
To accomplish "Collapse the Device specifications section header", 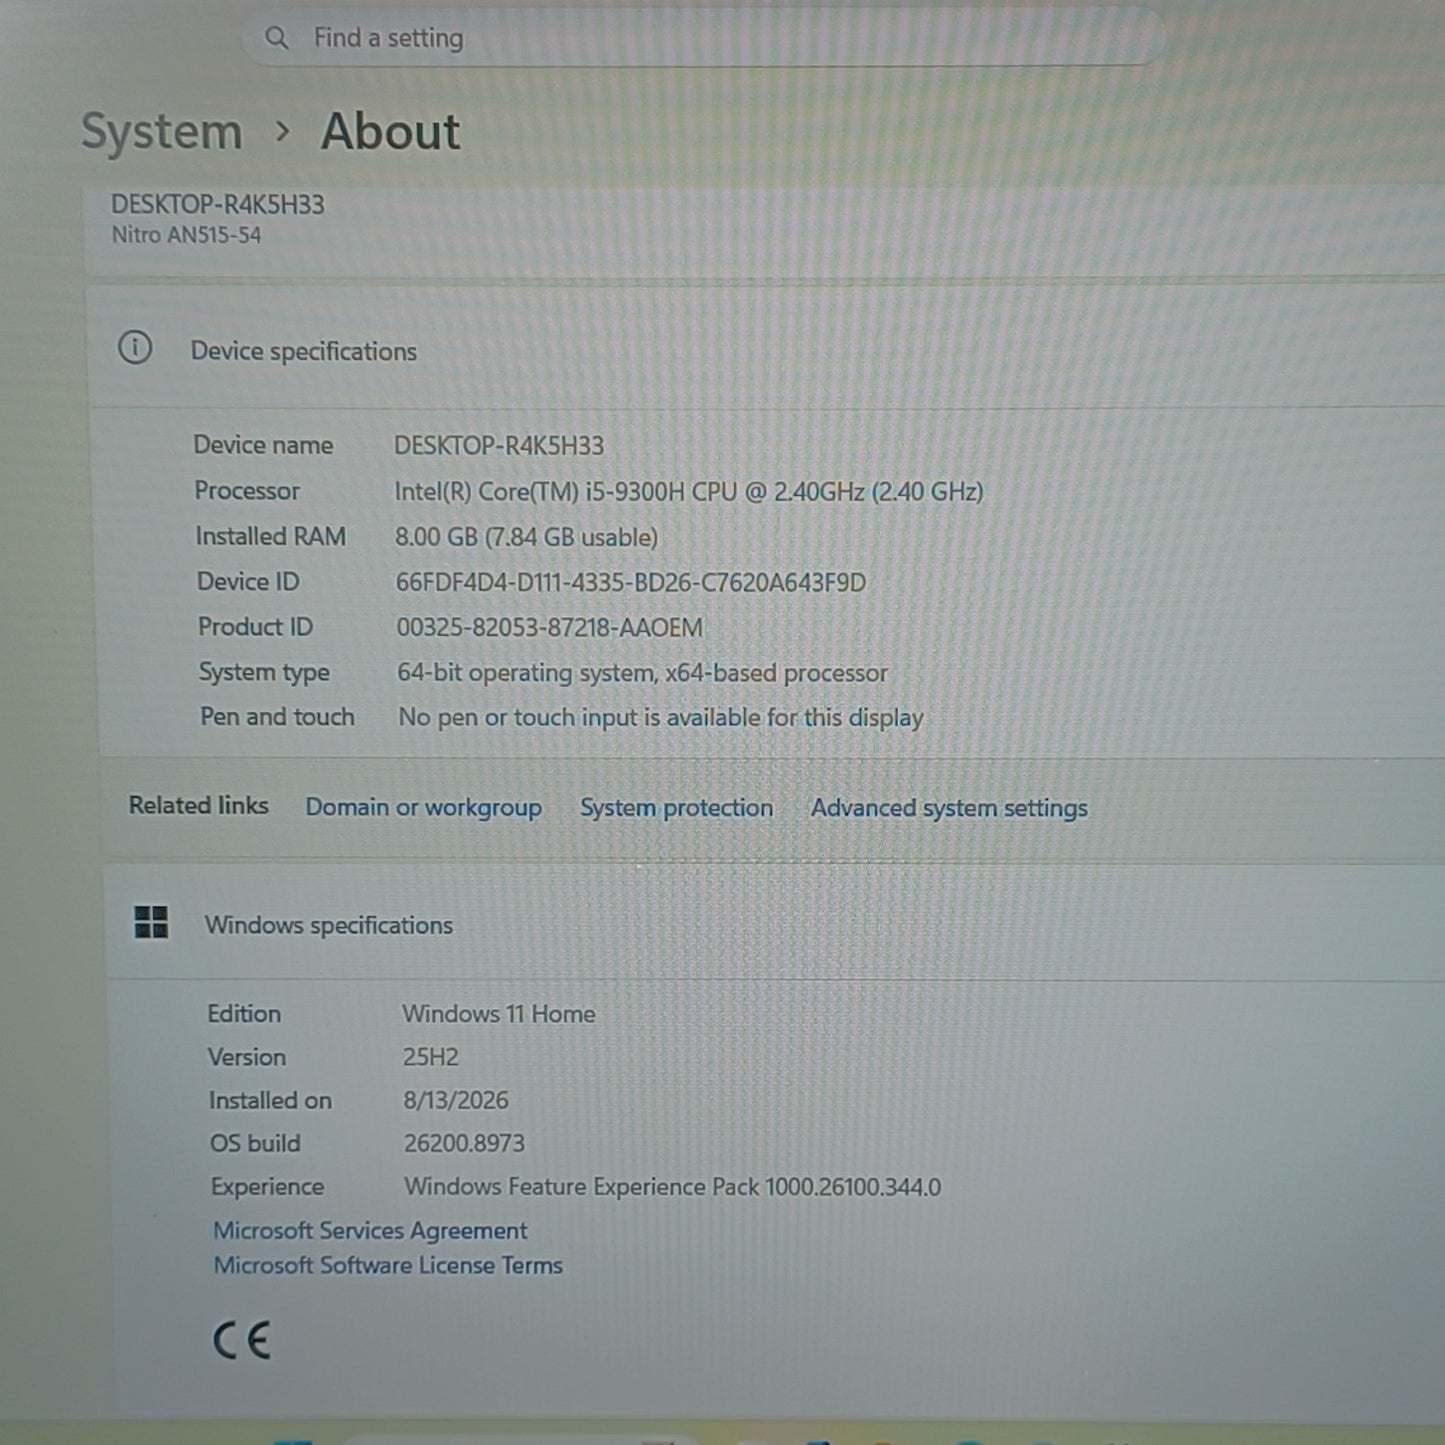I will pos(766,349).
